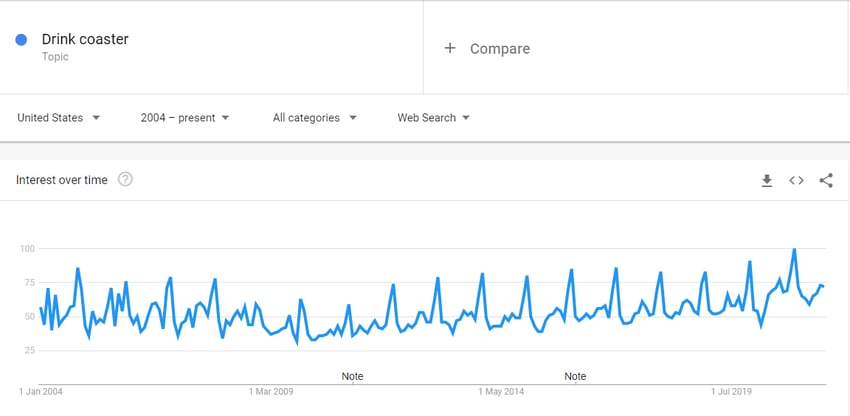This screenshot has width=850, height=416.
Task: Expand the All categories dropdown
Action: click(314, 118)
